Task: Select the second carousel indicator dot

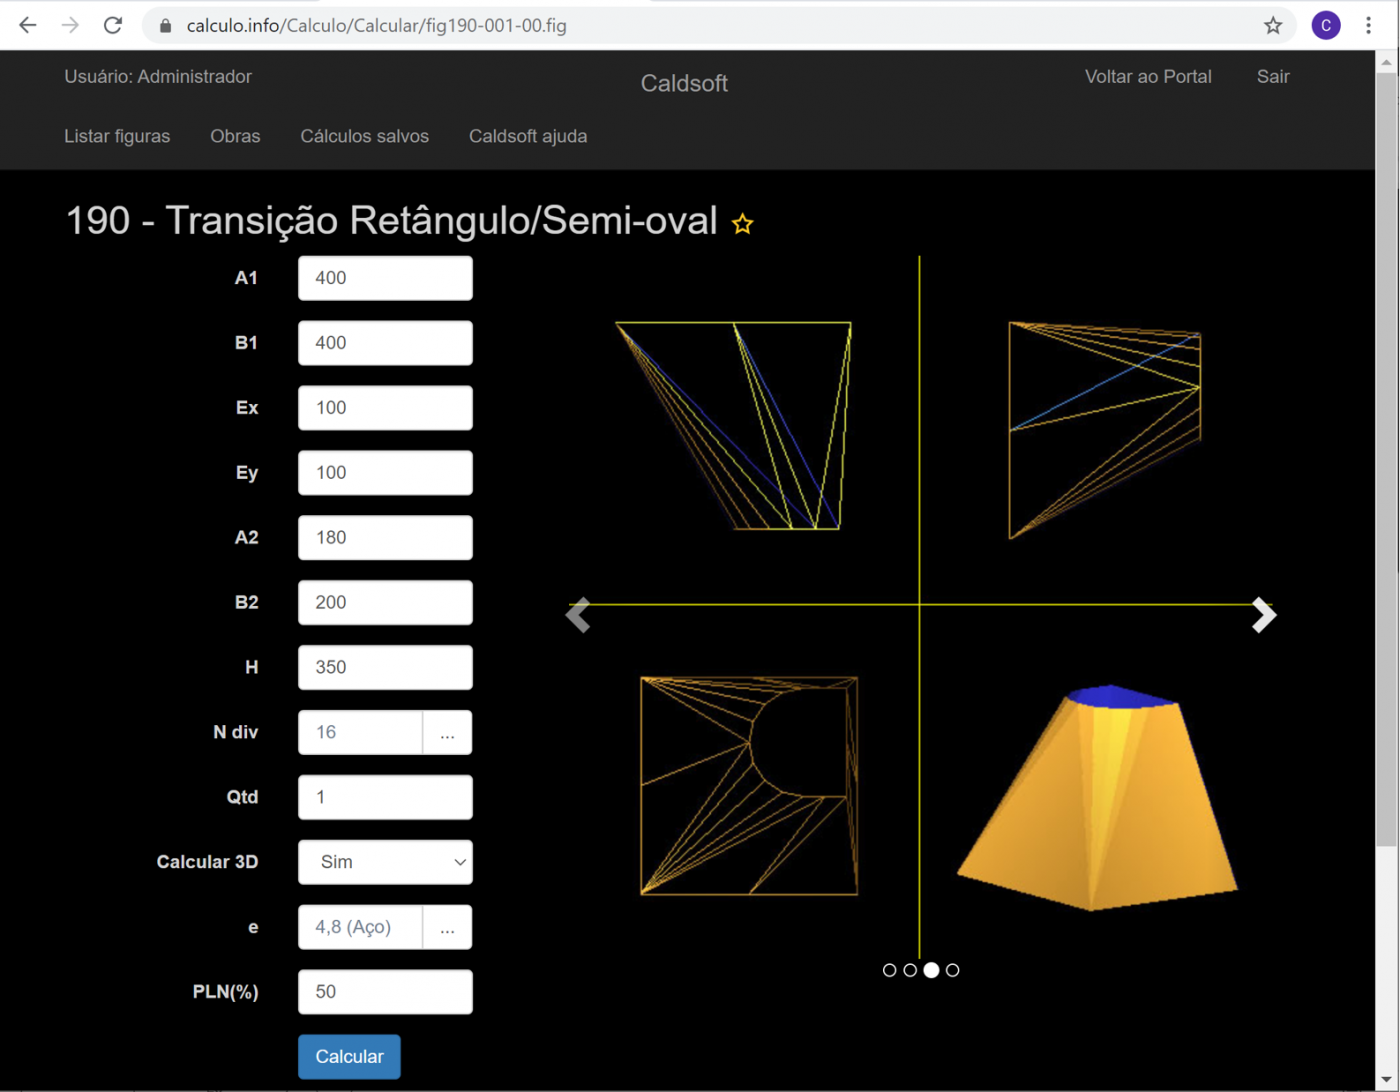Action: [910, 970]
